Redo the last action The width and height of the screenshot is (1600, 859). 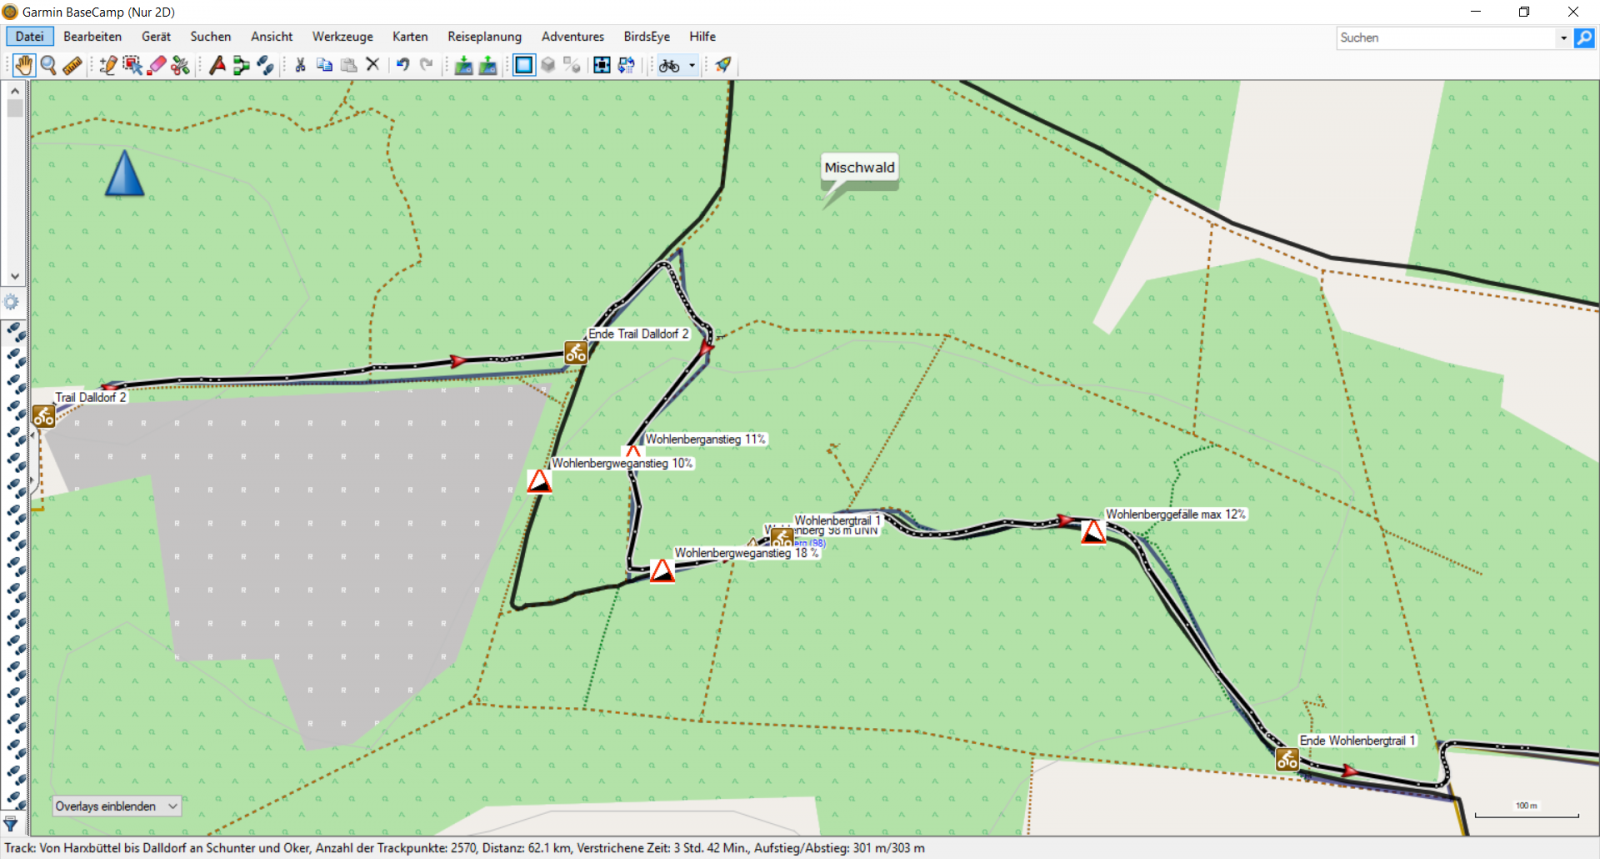coord(427,65)
